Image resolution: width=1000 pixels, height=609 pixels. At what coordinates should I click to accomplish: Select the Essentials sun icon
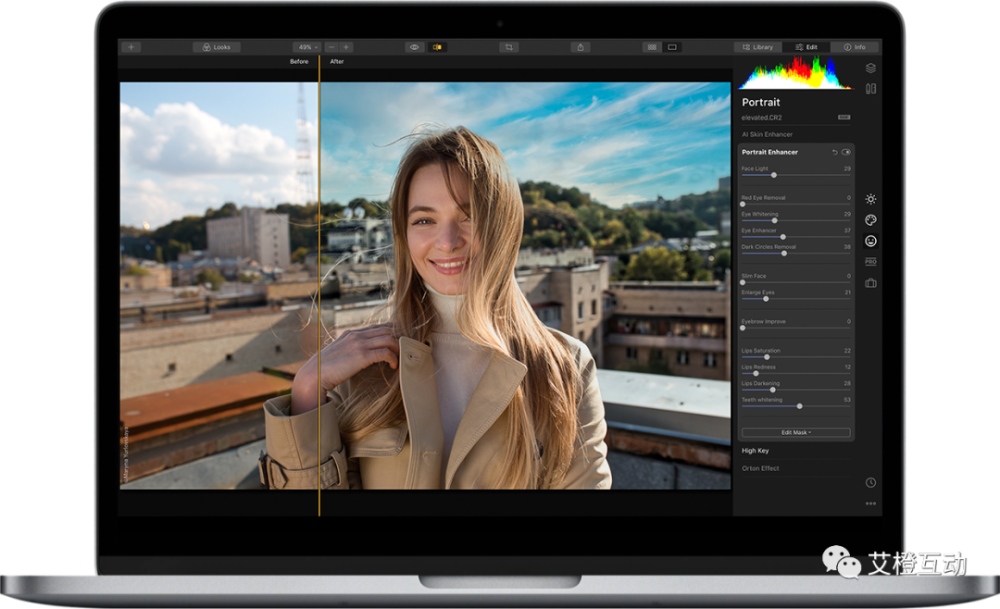point(870,199)
